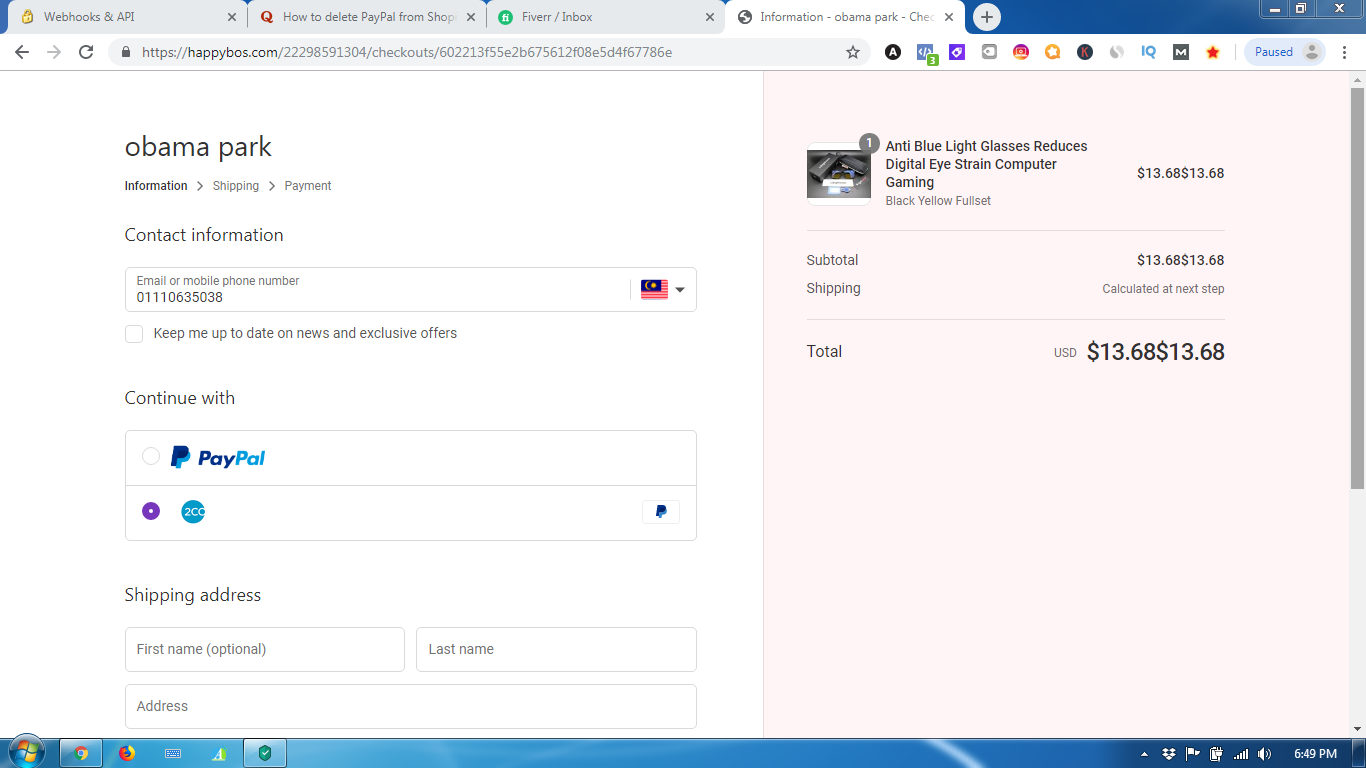Open the 'Webhooks & API' tab
Image resolution: width=1366 pixels, height=768 pixels.
point(120,16)
